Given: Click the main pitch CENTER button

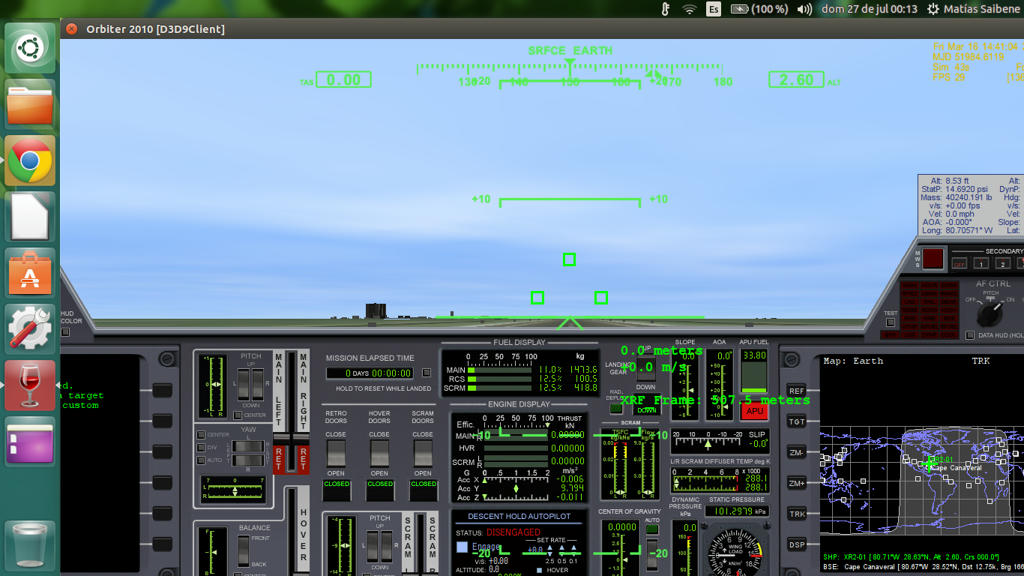Looking at the screenshot, I should point(238,415).
